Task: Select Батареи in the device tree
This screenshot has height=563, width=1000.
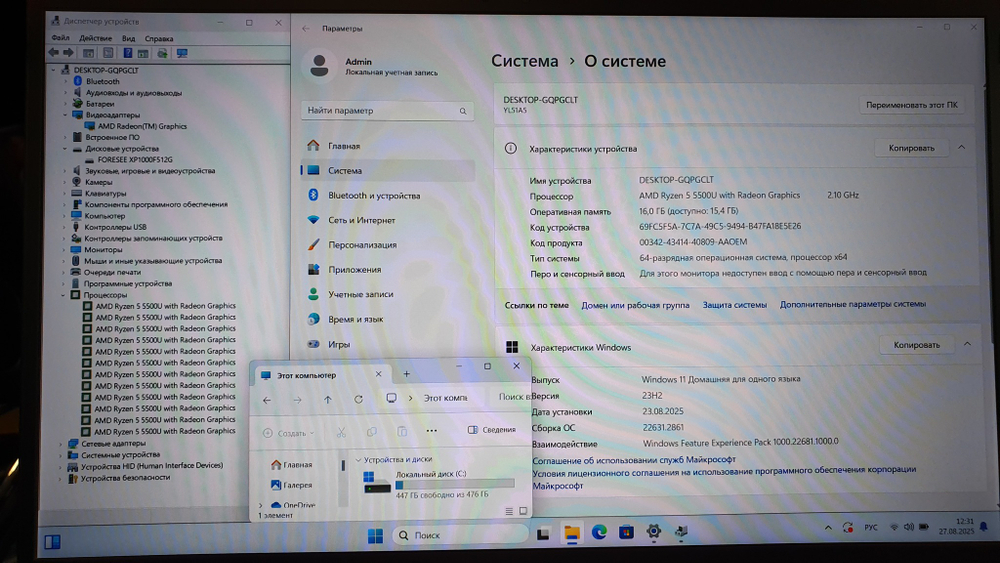Action: click(100, 104)
